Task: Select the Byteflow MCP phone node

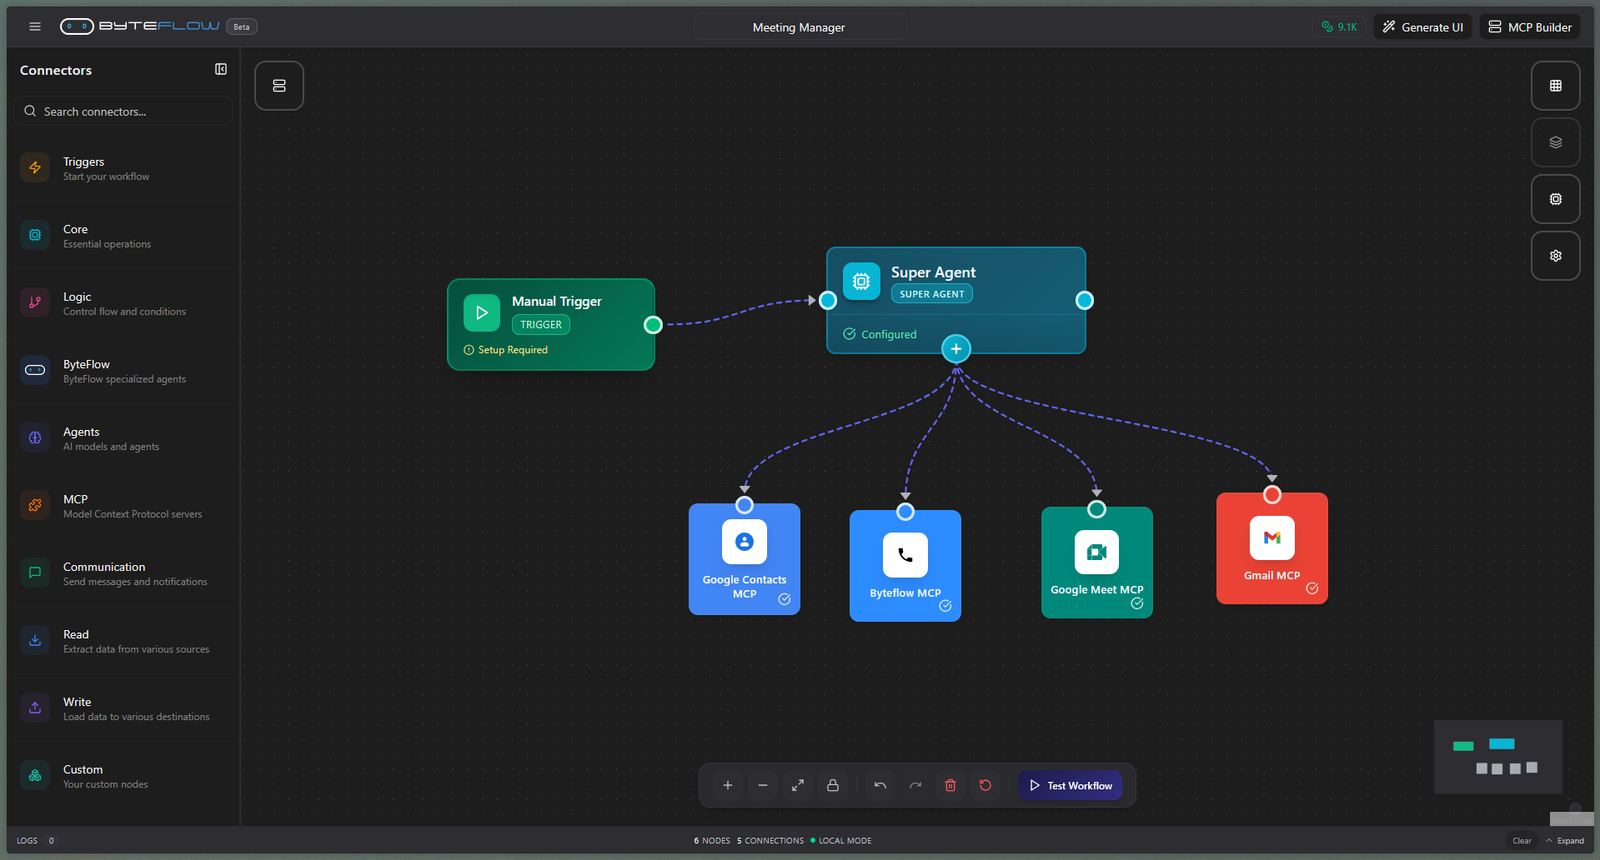Action: pyautogui.click(x=905, y=566)
